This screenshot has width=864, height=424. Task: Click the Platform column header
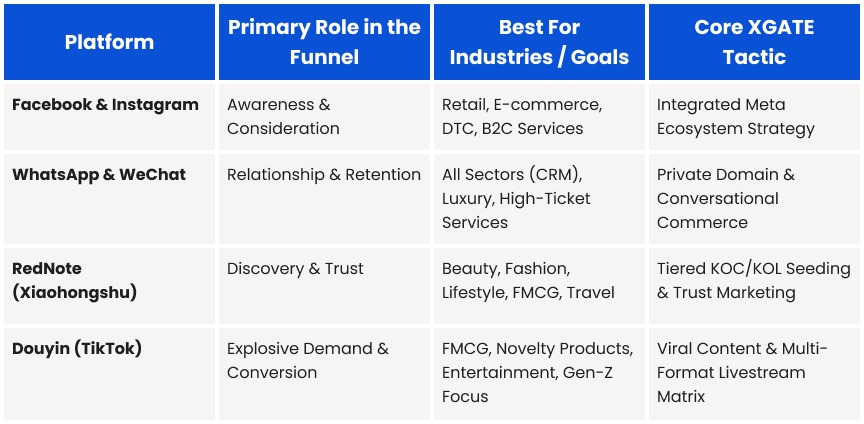tap(109, 42)
